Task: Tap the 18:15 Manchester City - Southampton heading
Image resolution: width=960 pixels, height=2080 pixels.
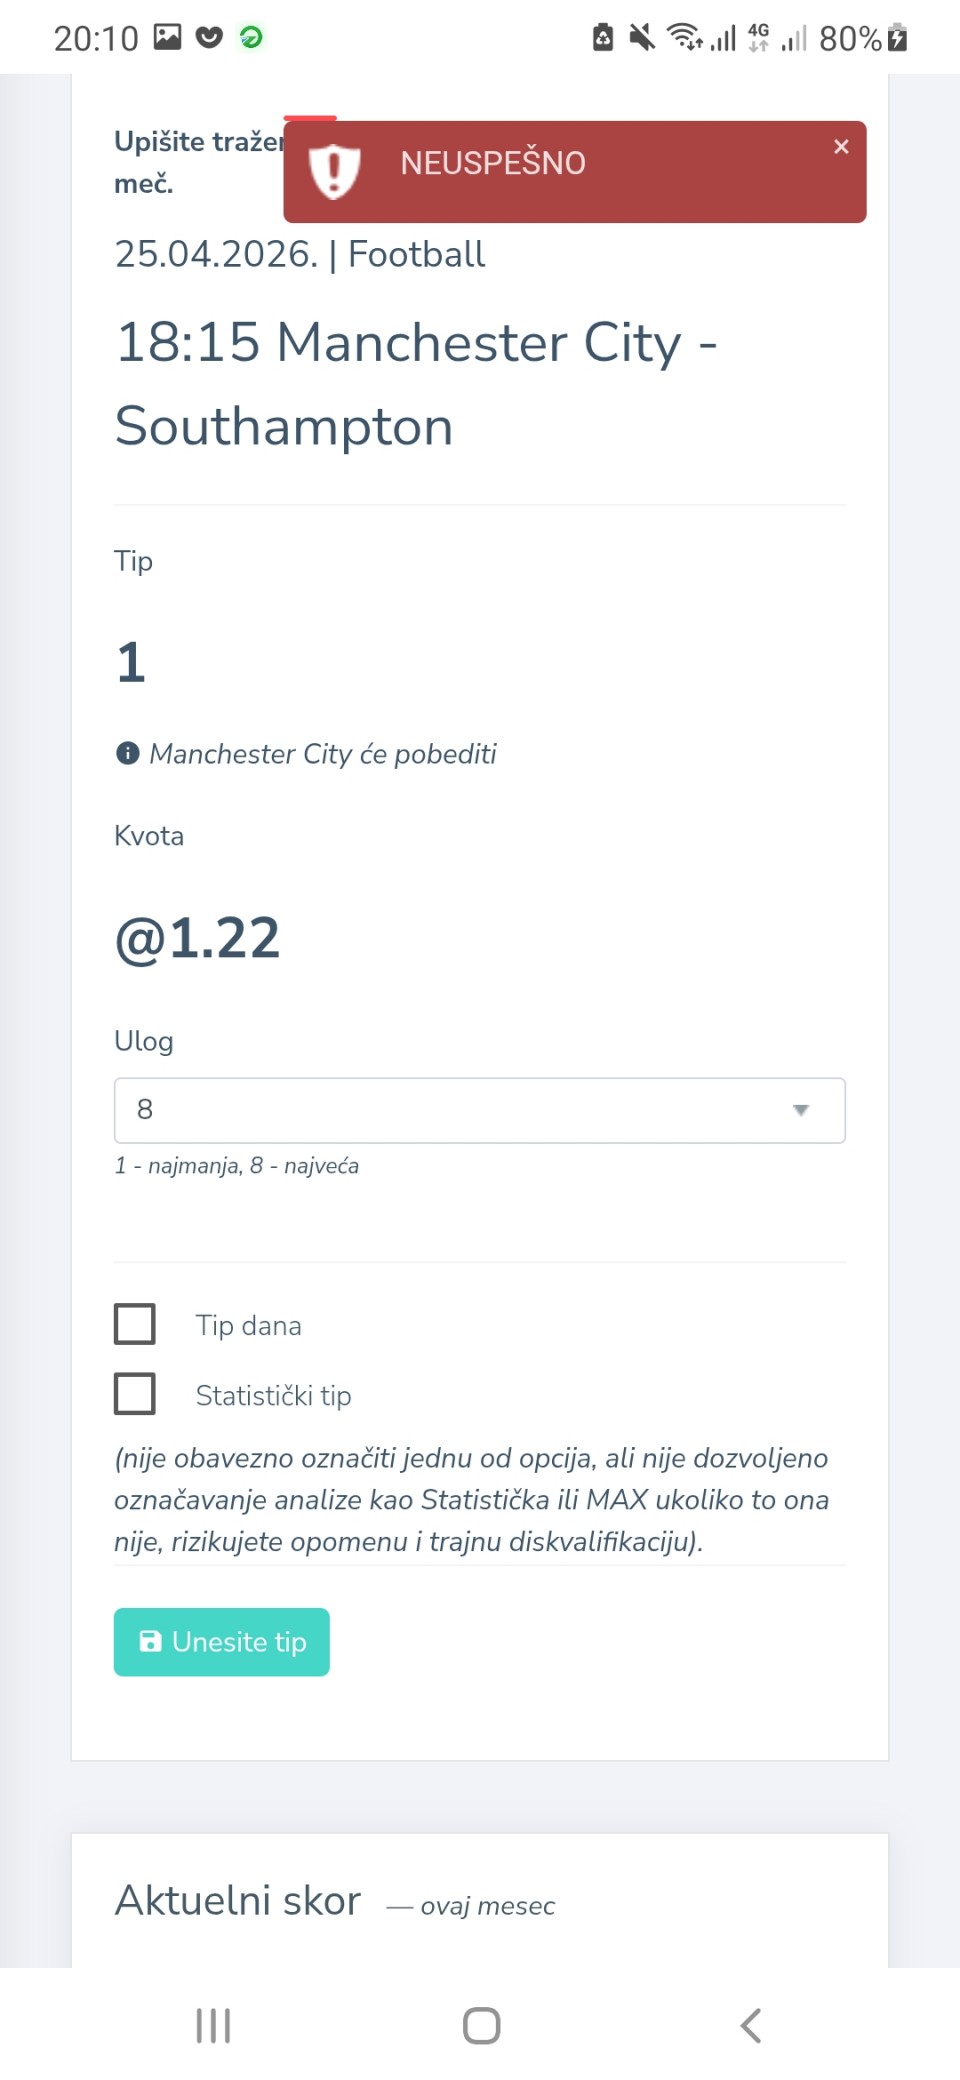Action: (416, 384)
